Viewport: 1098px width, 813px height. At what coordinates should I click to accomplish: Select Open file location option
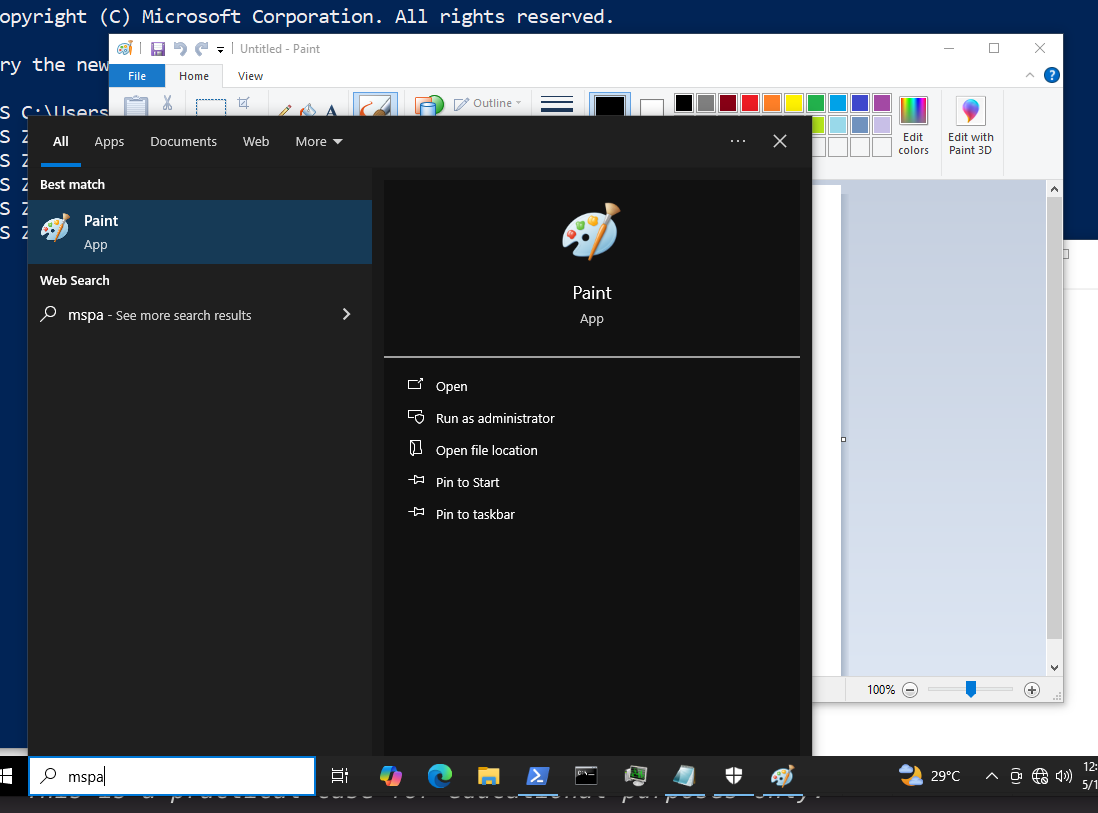click(x=486, y=450)
